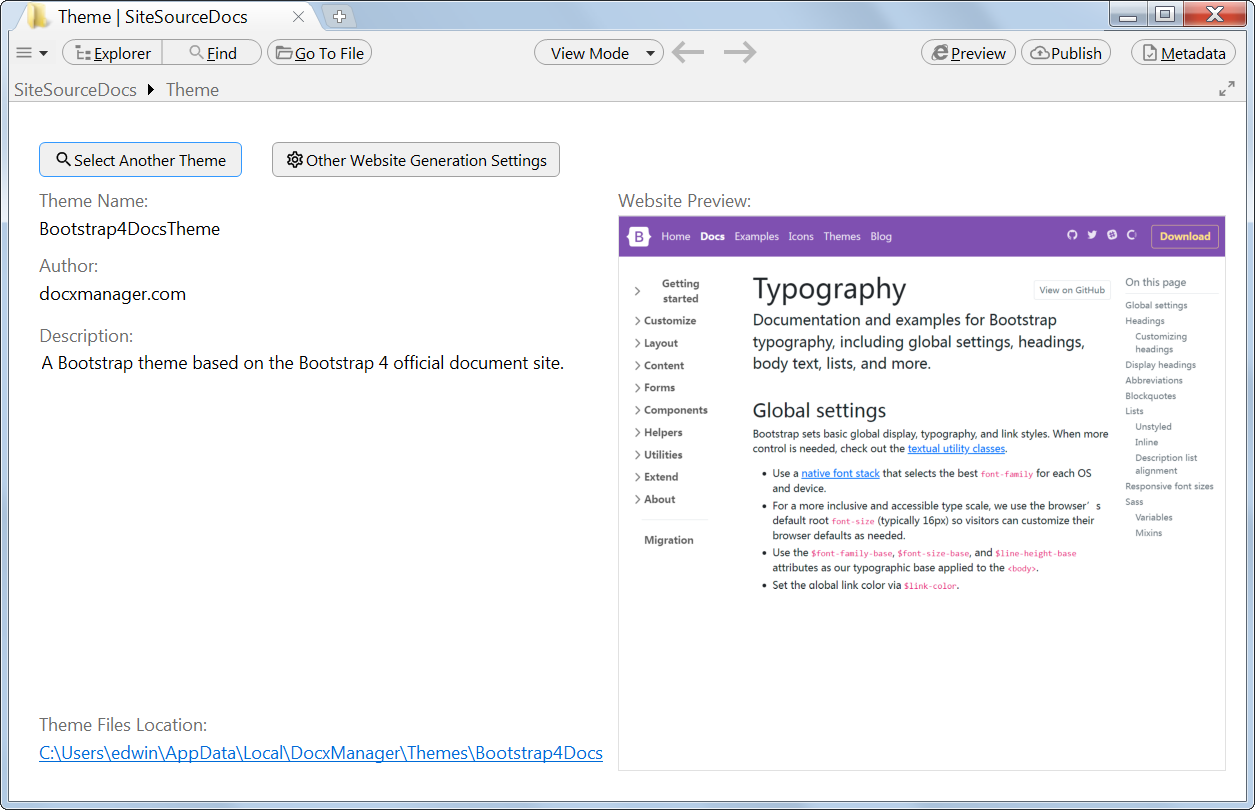
Task: Click Abbreviations in On this page
Action: (1154, 380)
